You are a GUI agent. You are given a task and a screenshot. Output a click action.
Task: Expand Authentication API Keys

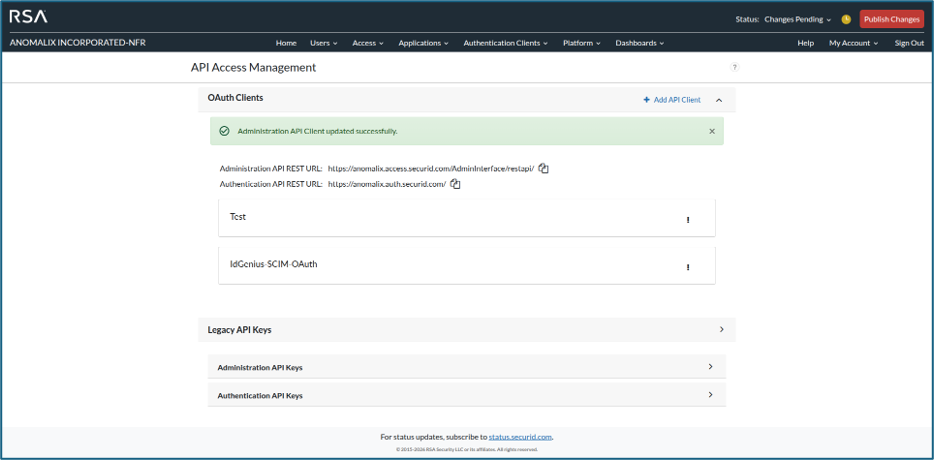711,394
